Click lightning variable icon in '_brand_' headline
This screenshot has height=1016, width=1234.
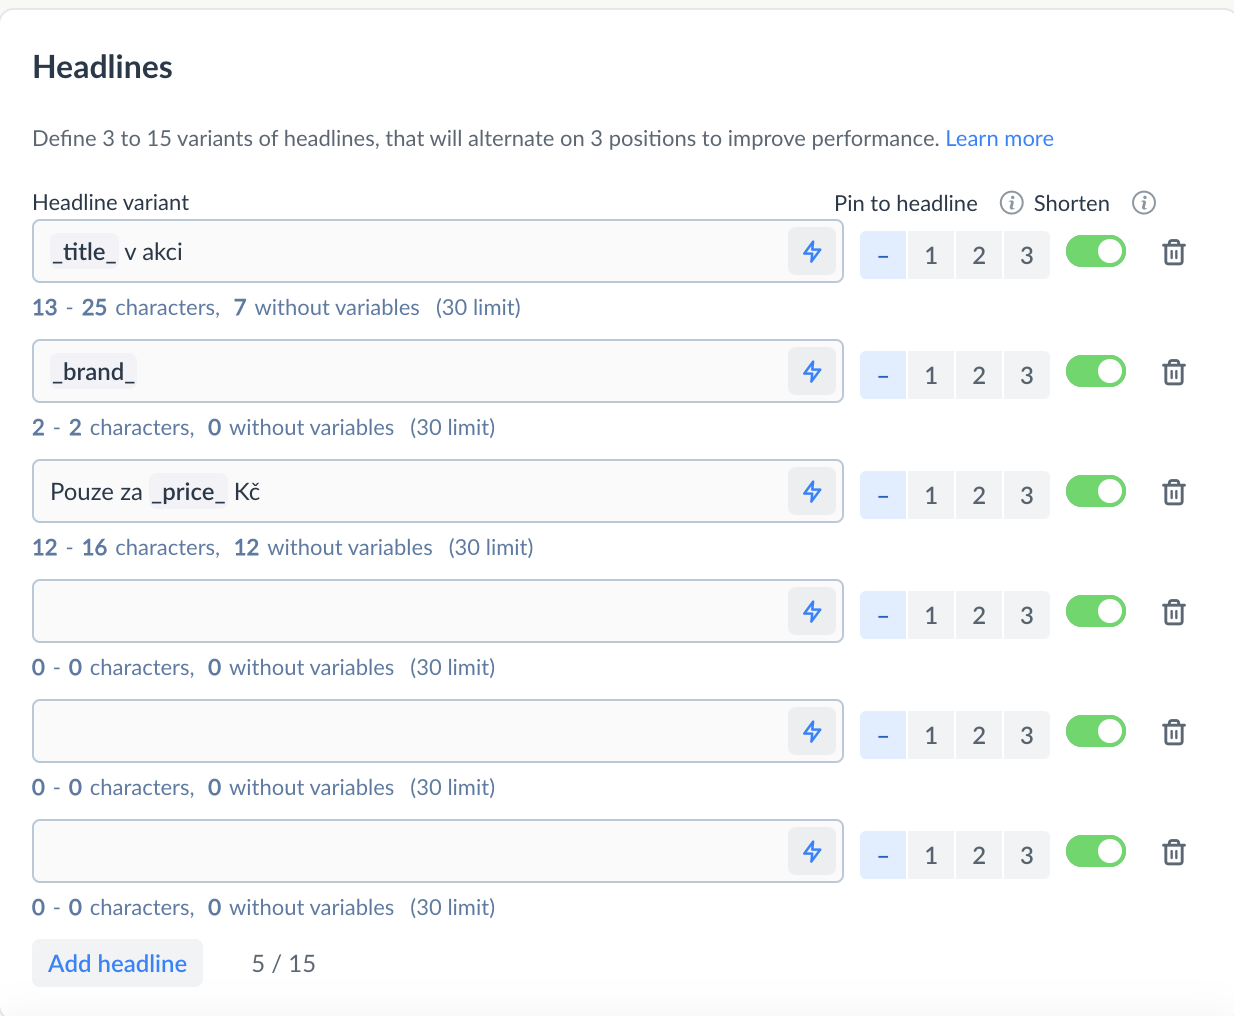812,372
